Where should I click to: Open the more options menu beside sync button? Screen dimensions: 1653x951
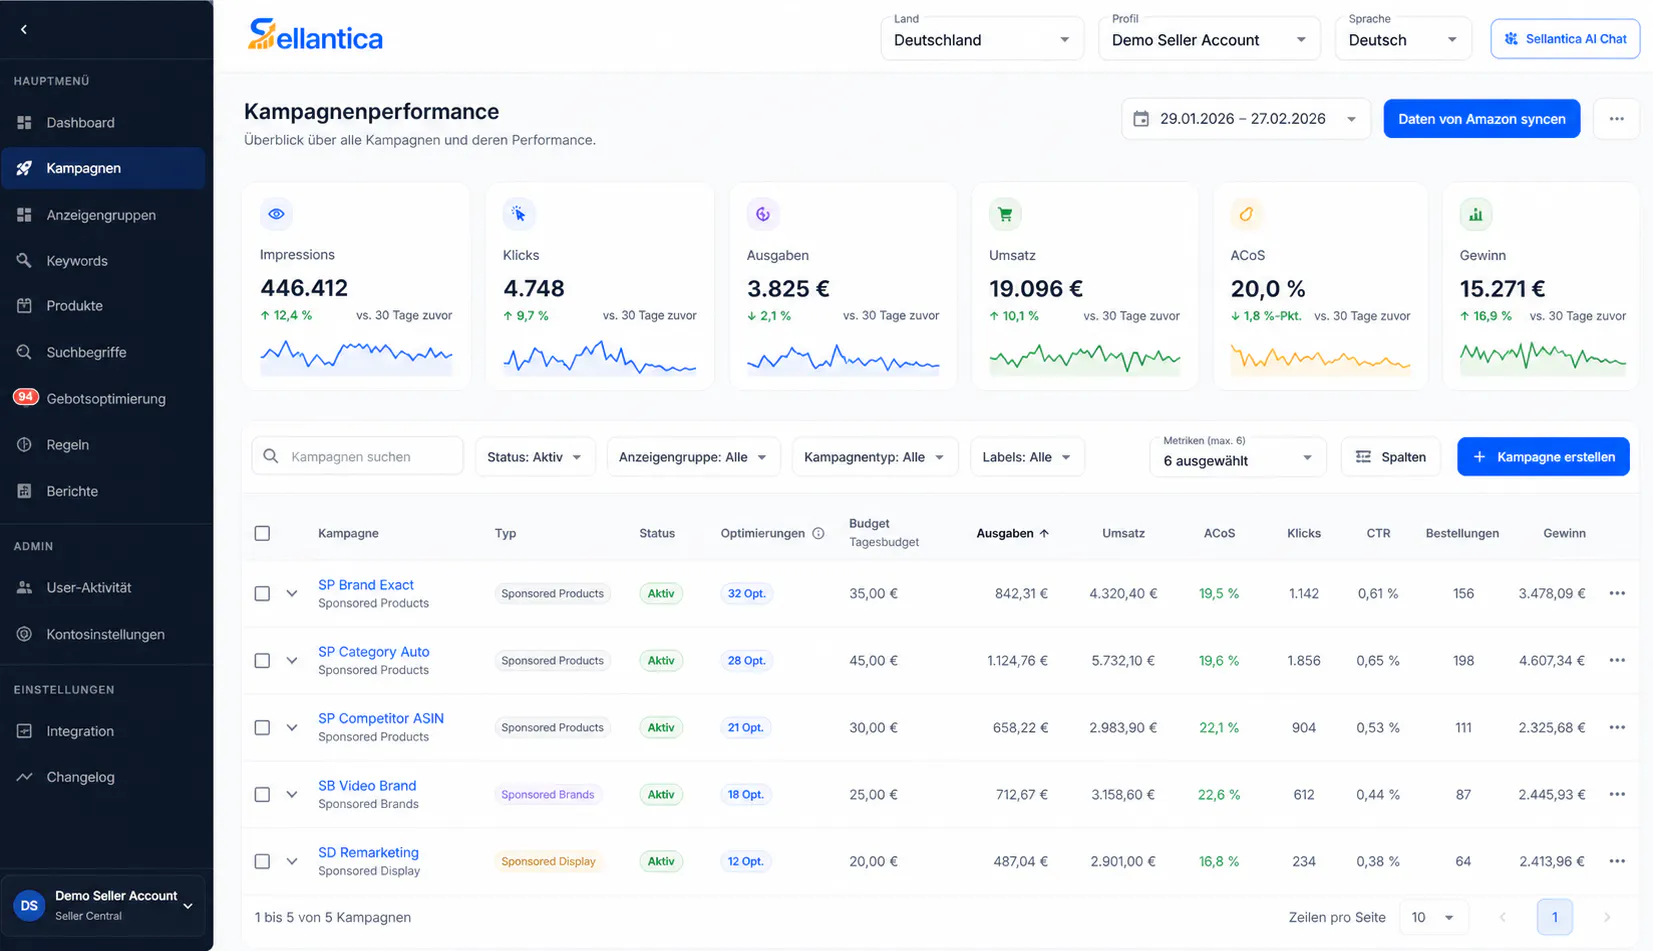pyautogui.click(x=1616, y=119)
